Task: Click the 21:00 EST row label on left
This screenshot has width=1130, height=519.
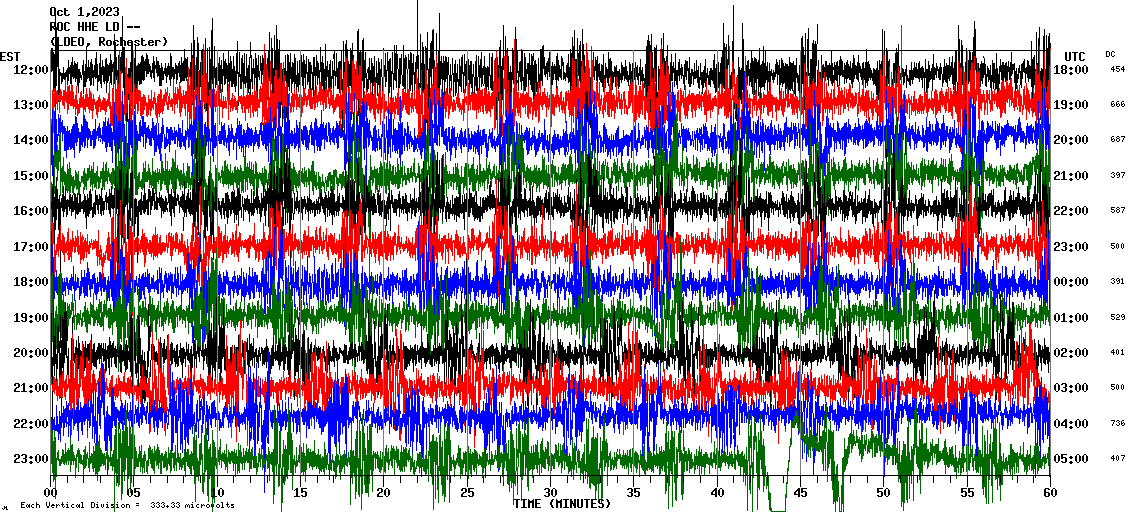Action: [31, 388]
